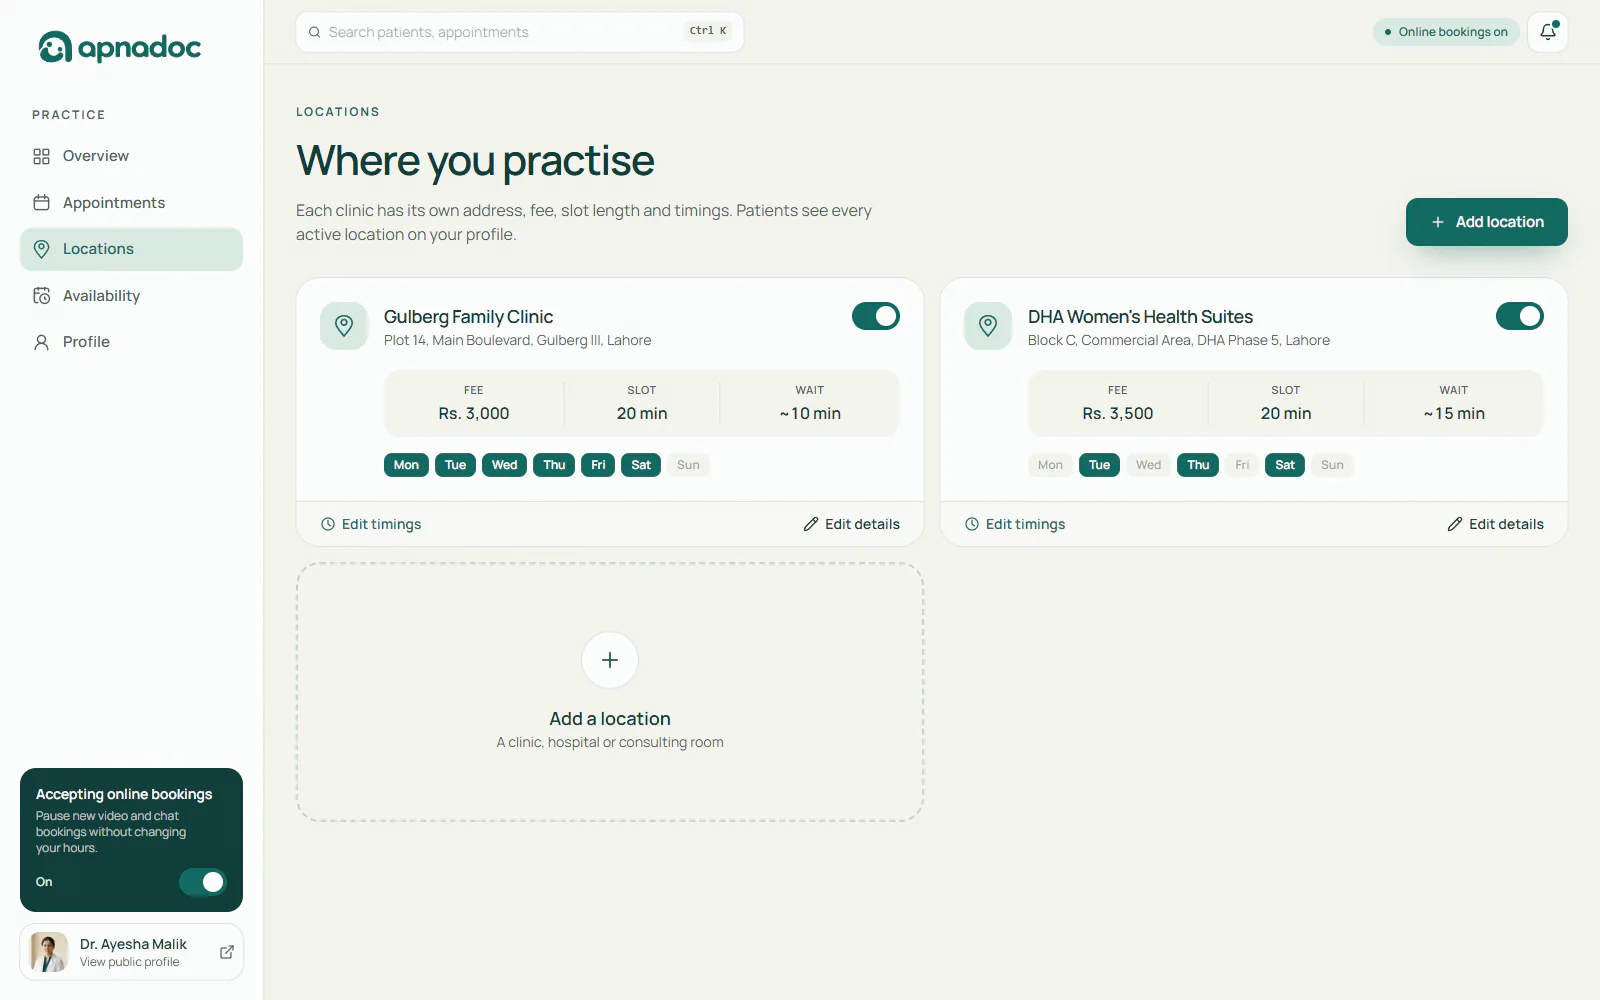Click the pencil icon on Gulberg Edit details

click(811, 524)
